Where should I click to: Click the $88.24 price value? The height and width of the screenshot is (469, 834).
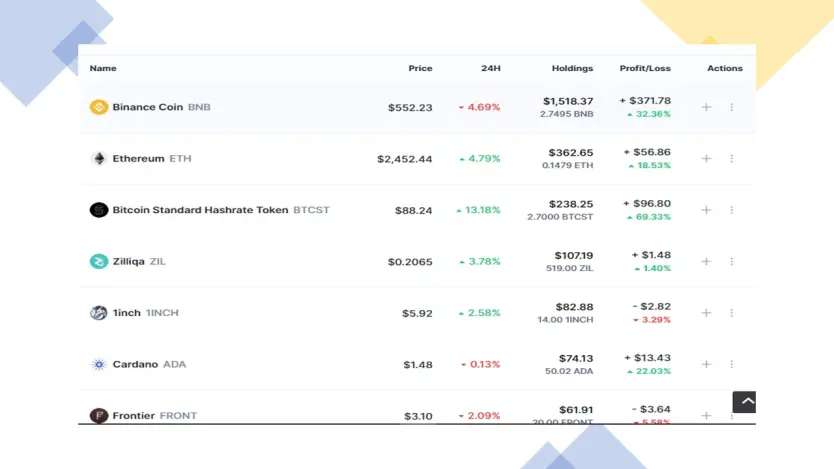point(413,211)
